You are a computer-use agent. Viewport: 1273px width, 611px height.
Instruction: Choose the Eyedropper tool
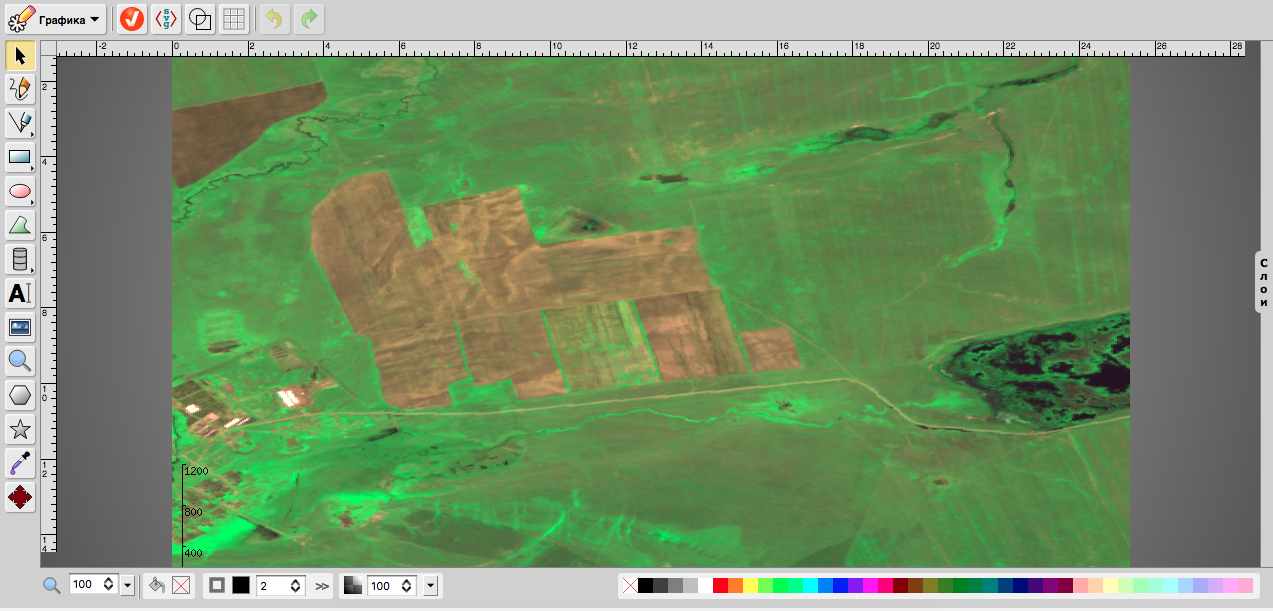pos(20,463)
